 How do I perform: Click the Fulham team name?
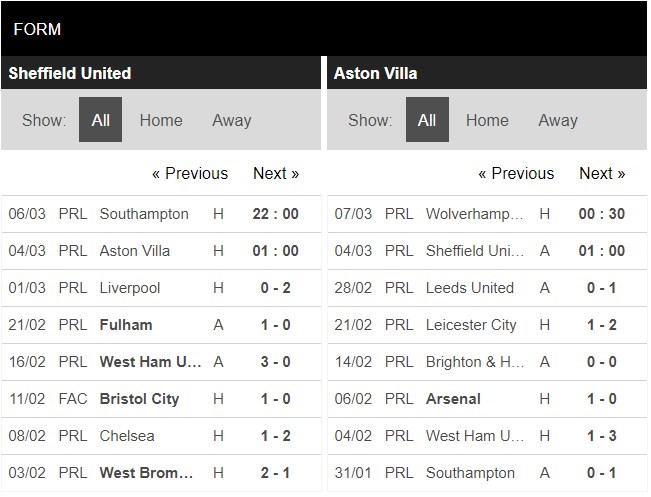click(126, 325)
